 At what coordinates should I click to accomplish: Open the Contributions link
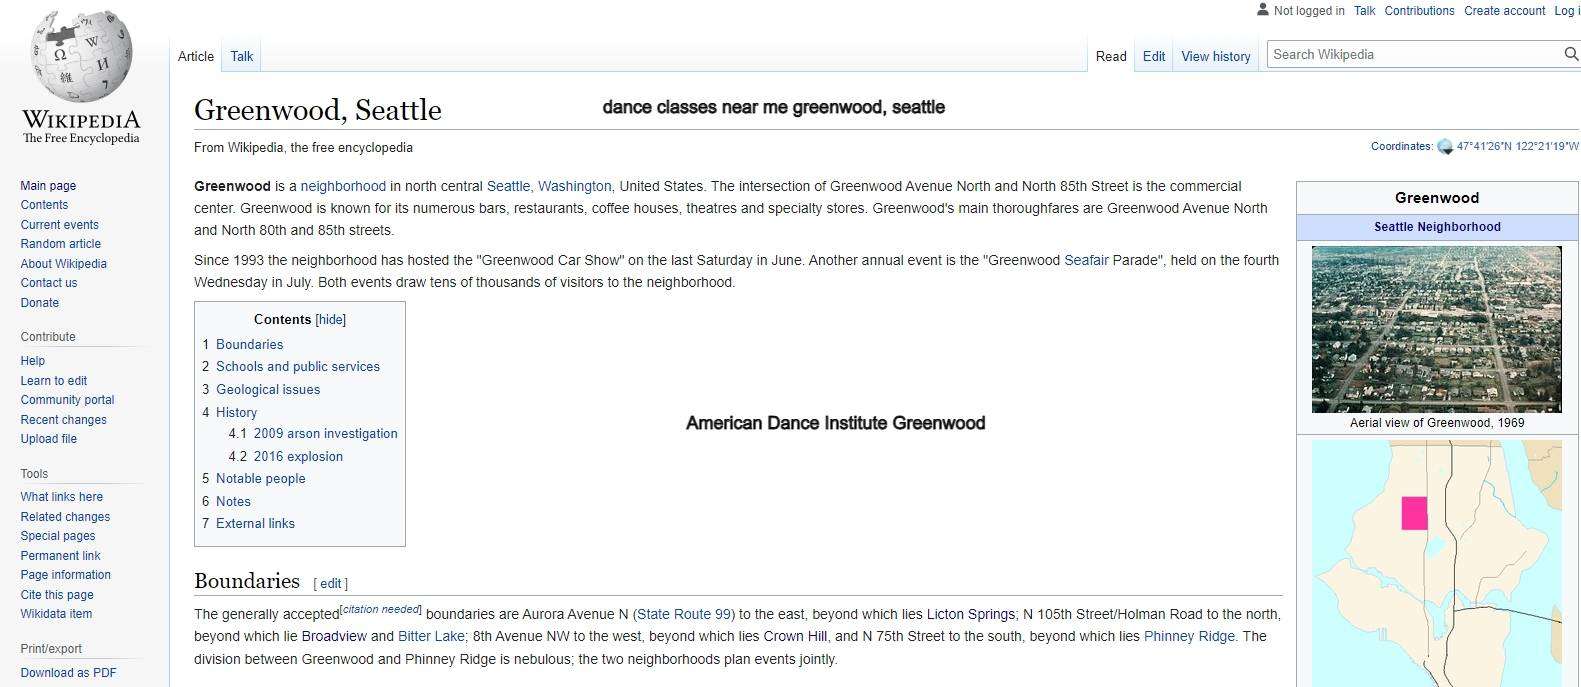click(x=1419, y=11)
